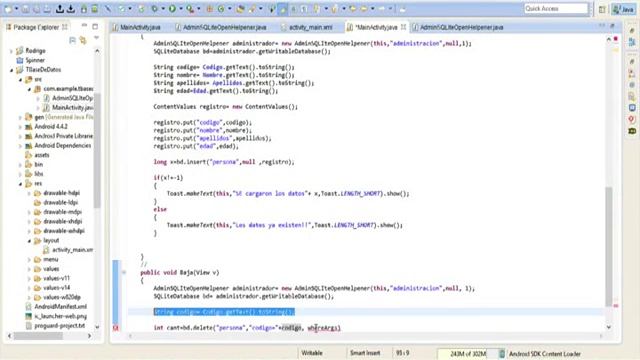Toggle Mark Occurrences highlighted toolbar button

coord(282,9)
